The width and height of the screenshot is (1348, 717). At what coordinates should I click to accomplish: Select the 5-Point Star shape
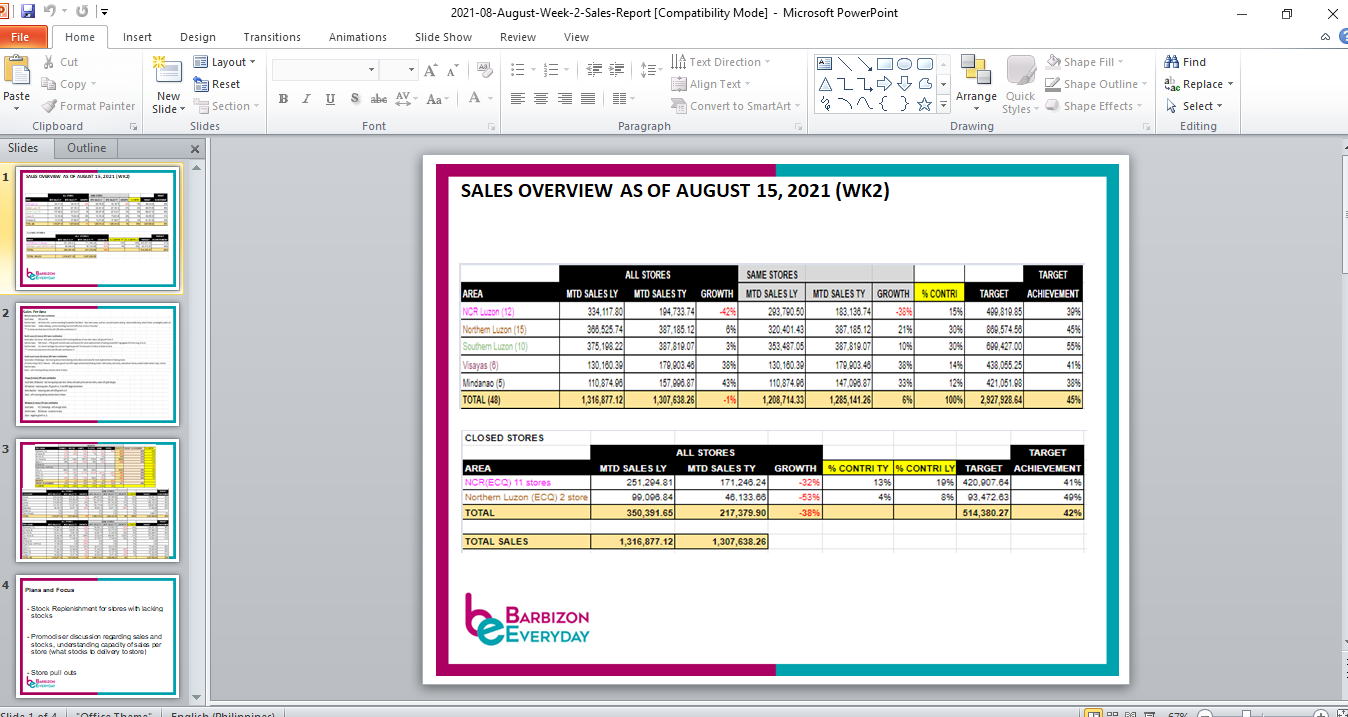(x=924, y=104)
